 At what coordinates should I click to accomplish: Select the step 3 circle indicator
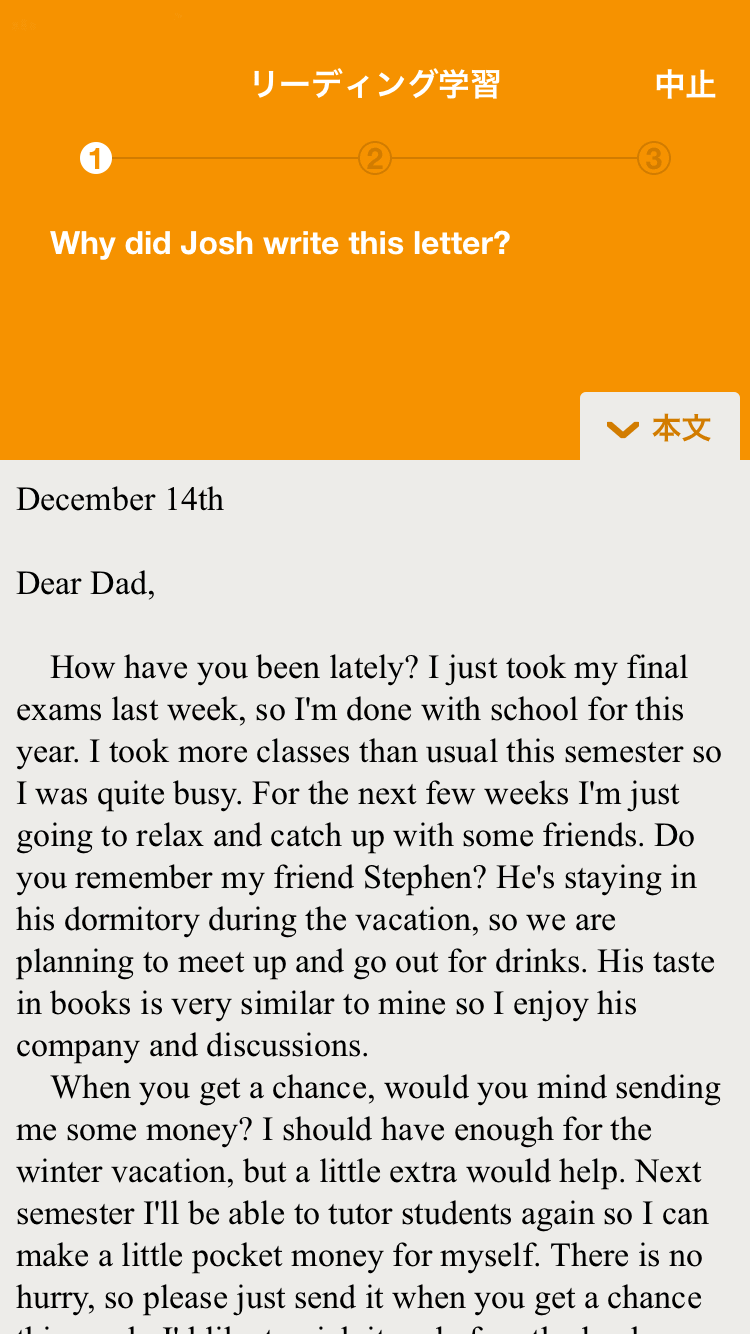tap(654, 158)
